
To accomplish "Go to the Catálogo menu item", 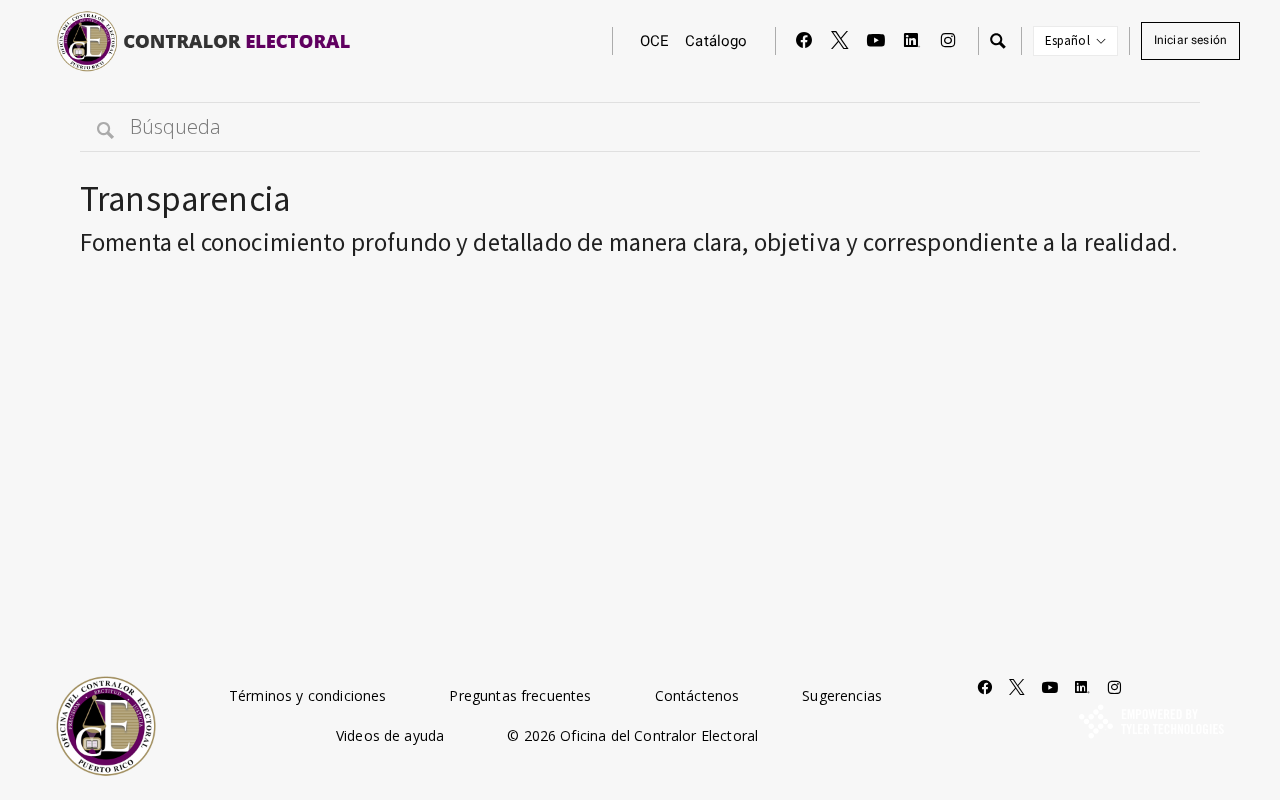I will pyautogui.click(x=716, y=41).
